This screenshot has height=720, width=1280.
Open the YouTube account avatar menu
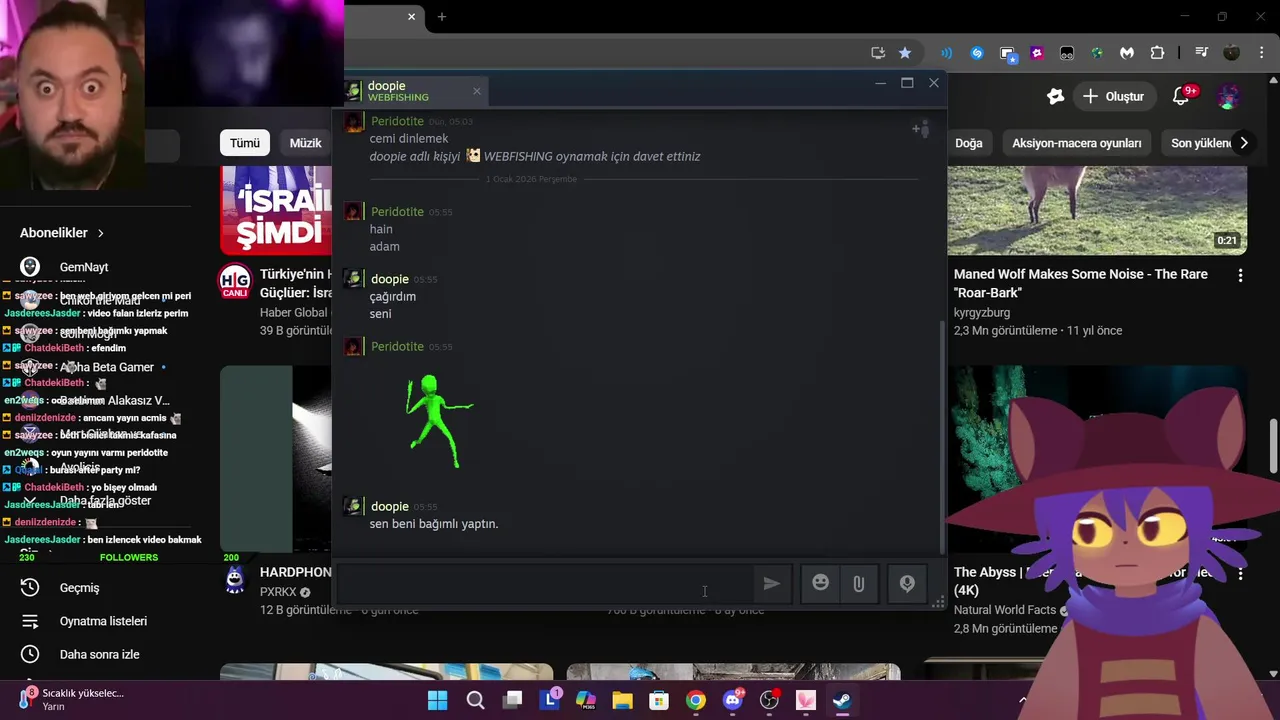[x=1229, y=96]
